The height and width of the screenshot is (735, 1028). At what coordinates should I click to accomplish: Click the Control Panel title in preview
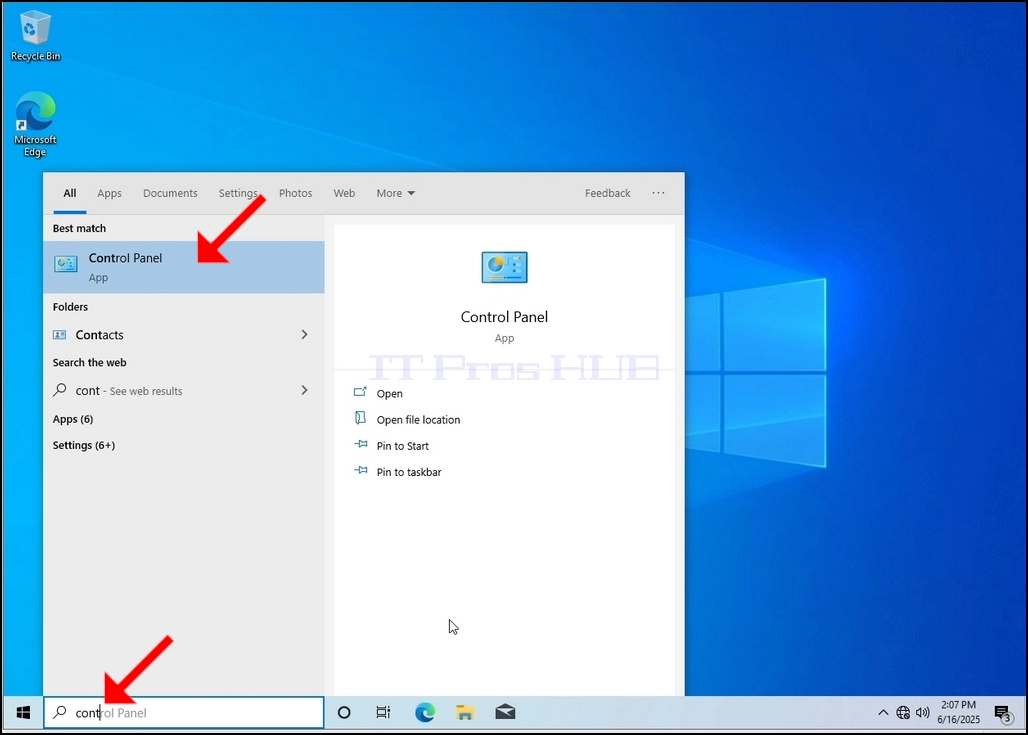[504, 317]
